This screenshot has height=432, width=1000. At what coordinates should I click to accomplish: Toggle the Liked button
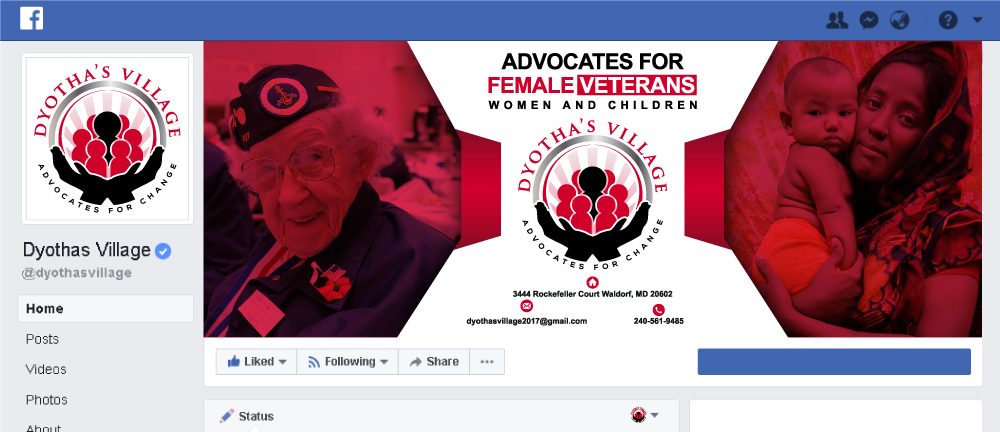[x=256, y=362]
